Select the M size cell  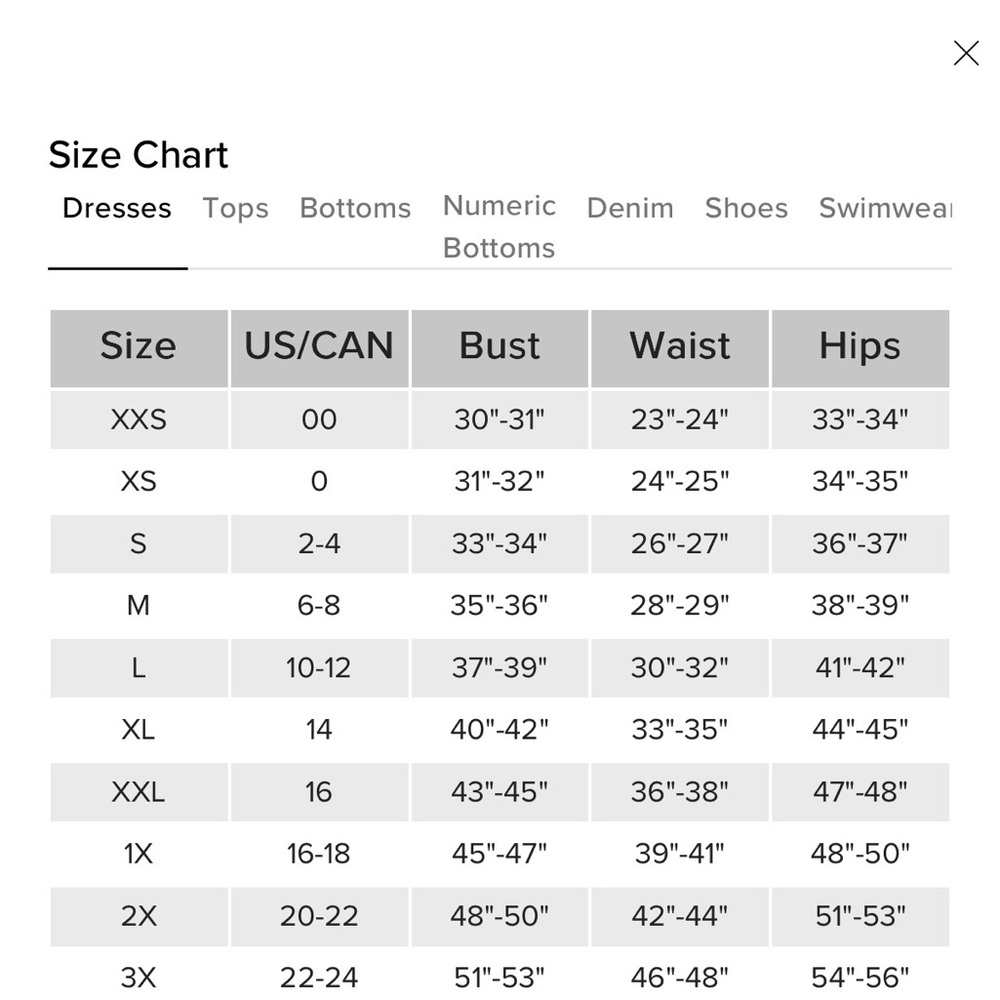(x=138, y=605)
